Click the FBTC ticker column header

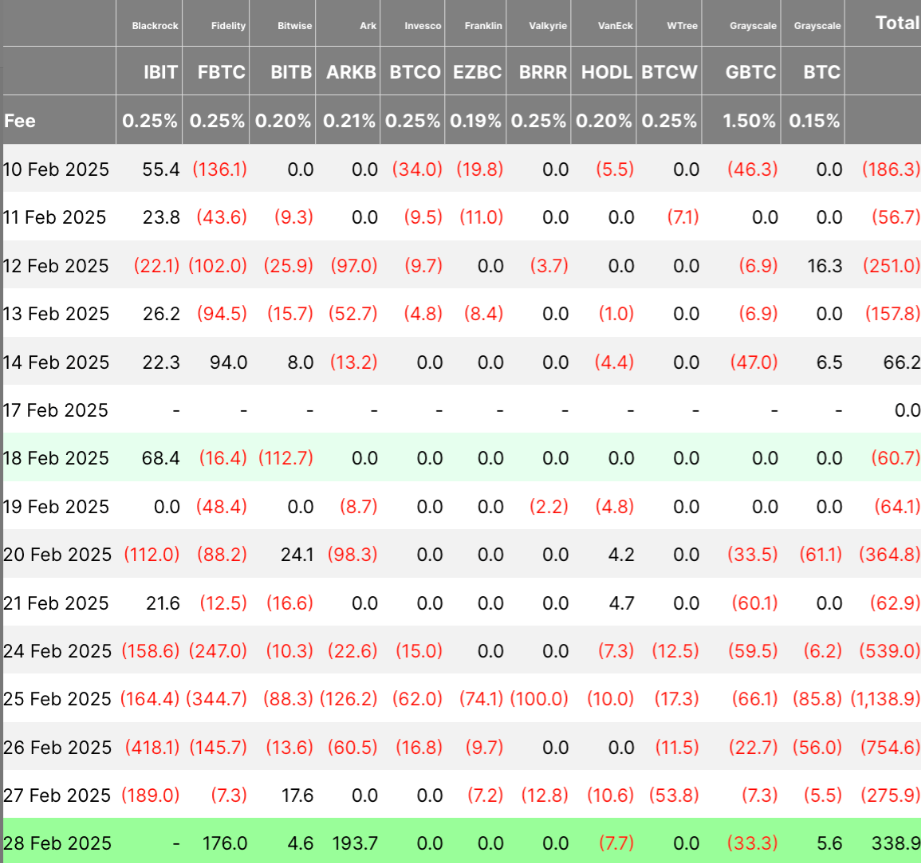click(221, 72)
